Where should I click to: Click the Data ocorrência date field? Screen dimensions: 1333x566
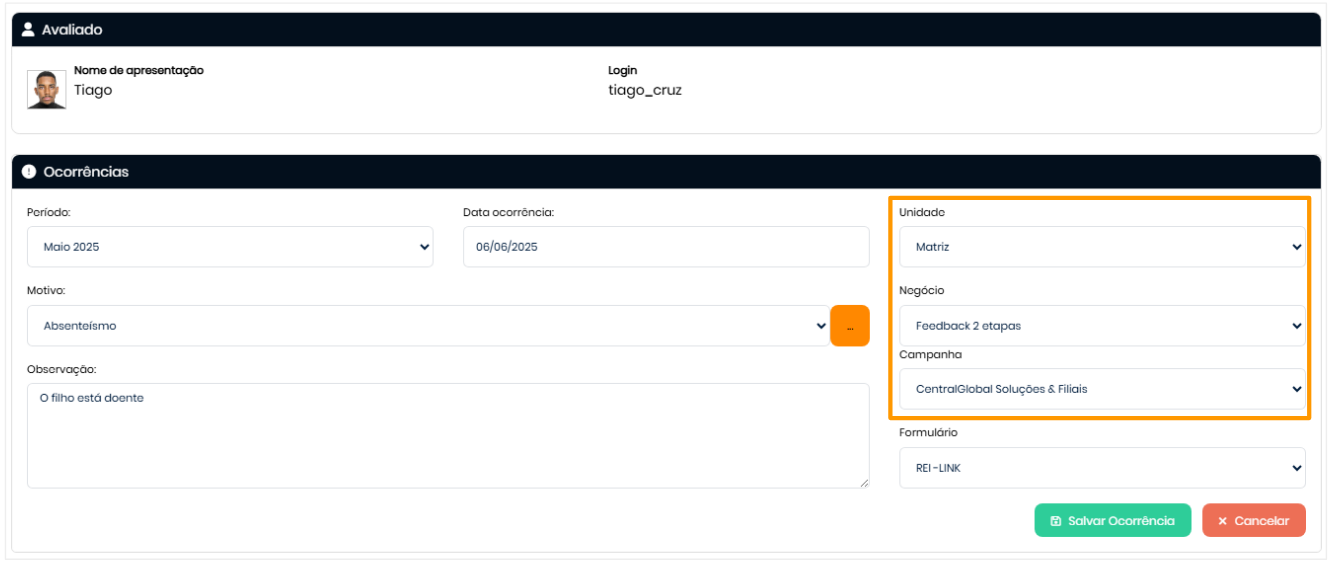[x=665, y=247]
